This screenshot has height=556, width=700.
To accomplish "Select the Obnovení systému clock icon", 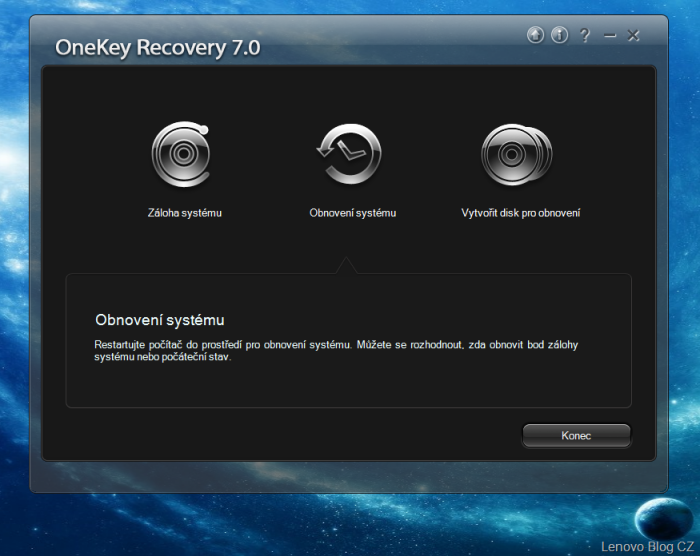I will (x=347, y=156).
